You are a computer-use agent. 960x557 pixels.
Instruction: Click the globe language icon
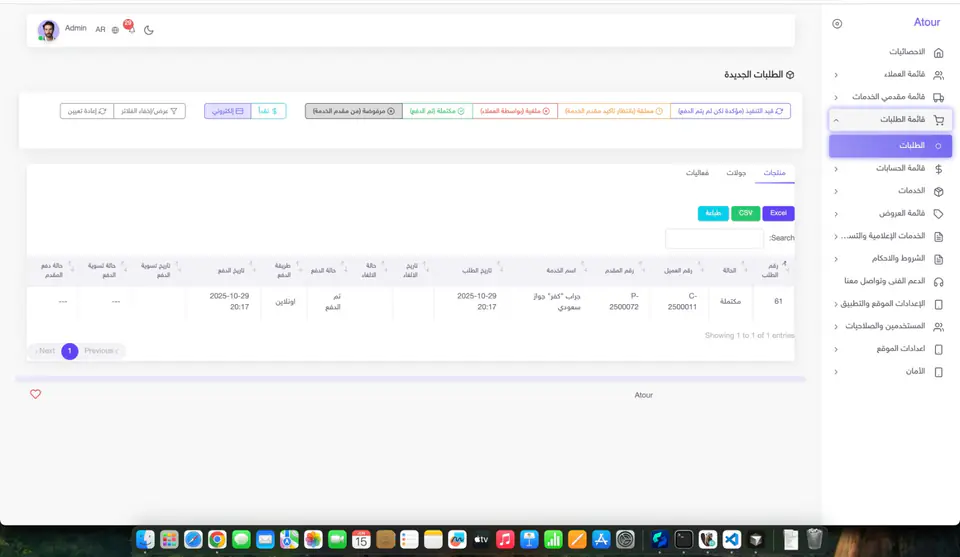(x=115, y=30)
